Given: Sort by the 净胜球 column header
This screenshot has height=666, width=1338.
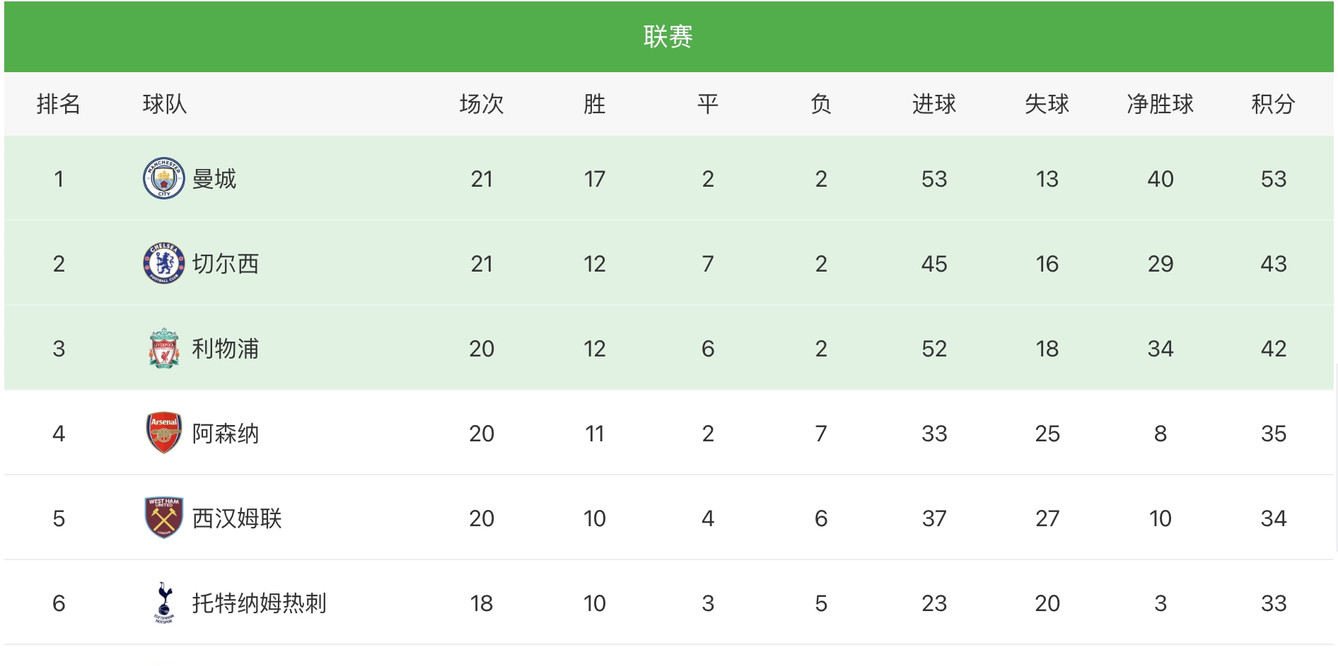Looking at the screenshot, I should point(1160,104).
